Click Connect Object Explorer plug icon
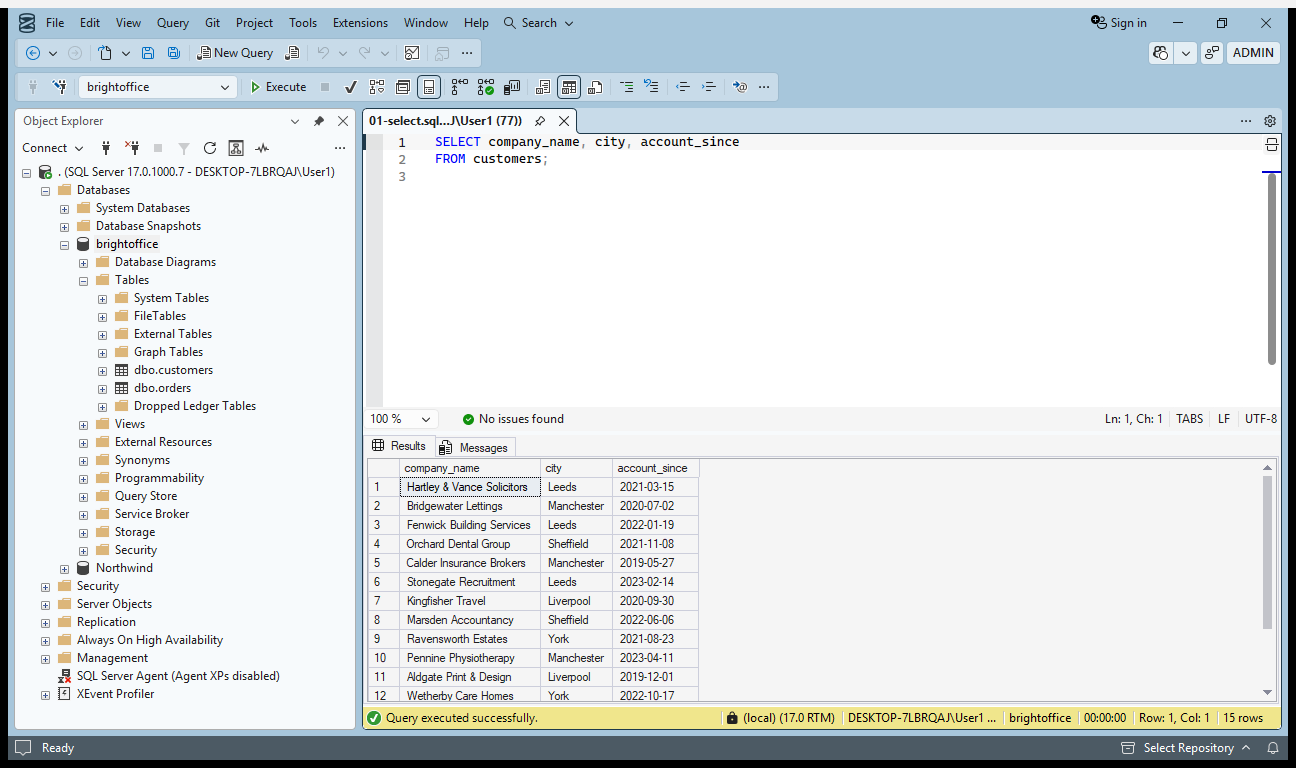The height and width of the screenshot is (768, 1296). pyautogui.click(x=106, y=148)
